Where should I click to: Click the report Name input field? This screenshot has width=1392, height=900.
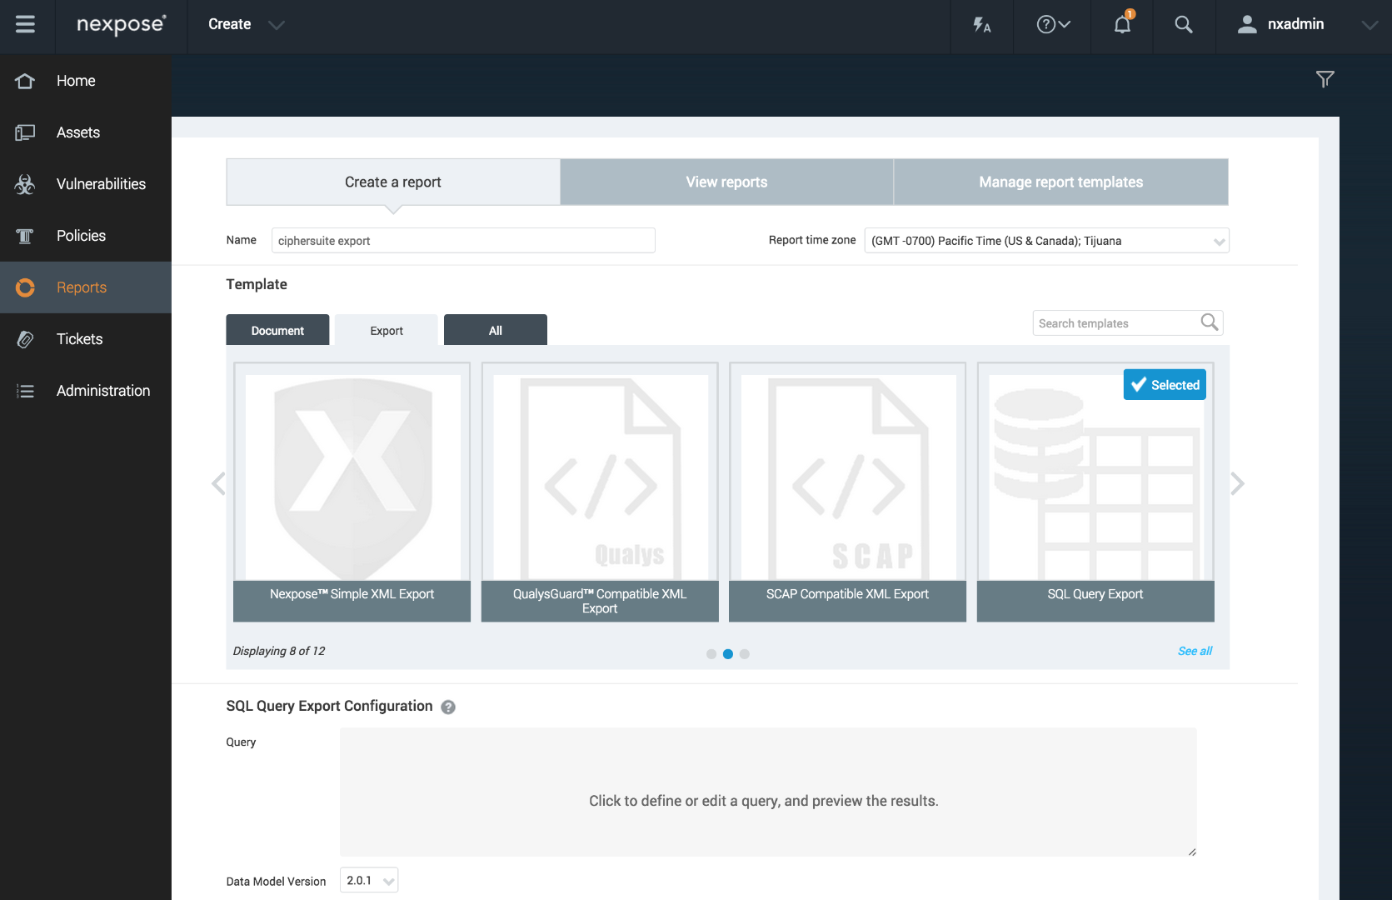click(x=463, y=240)
